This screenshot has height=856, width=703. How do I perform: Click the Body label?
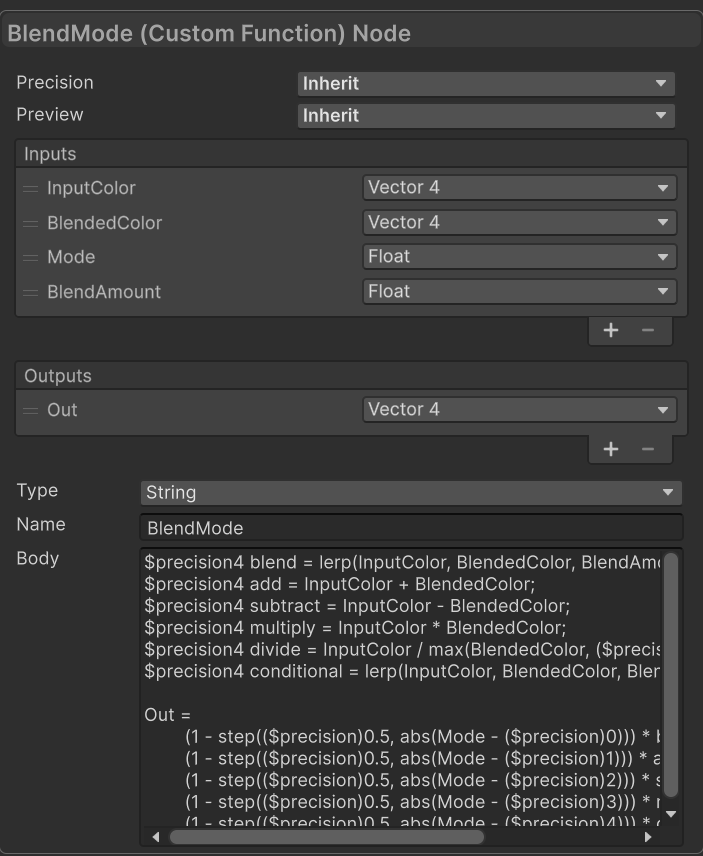point(38,558)
